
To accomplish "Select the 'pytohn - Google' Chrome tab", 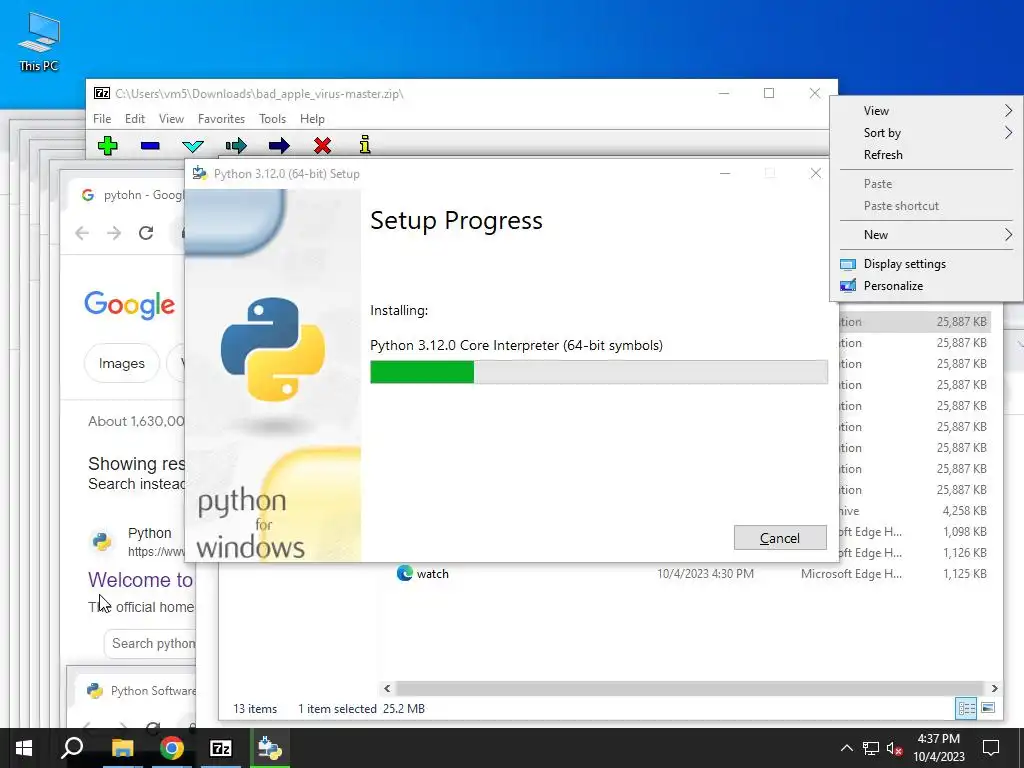I will [x=133, y=195].
